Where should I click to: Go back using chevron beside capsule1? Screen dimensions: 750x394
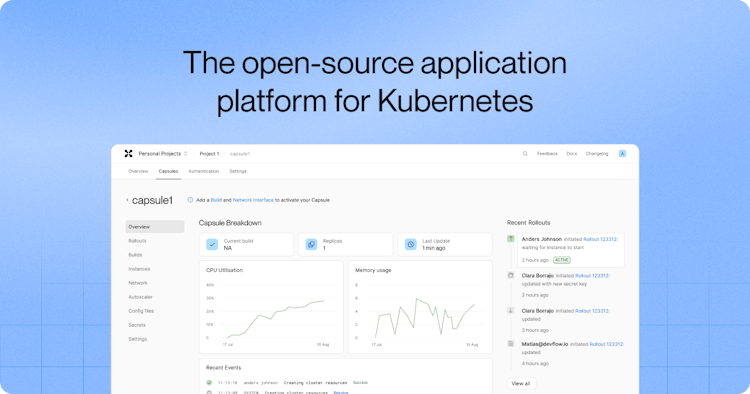[x=127, y=200]
